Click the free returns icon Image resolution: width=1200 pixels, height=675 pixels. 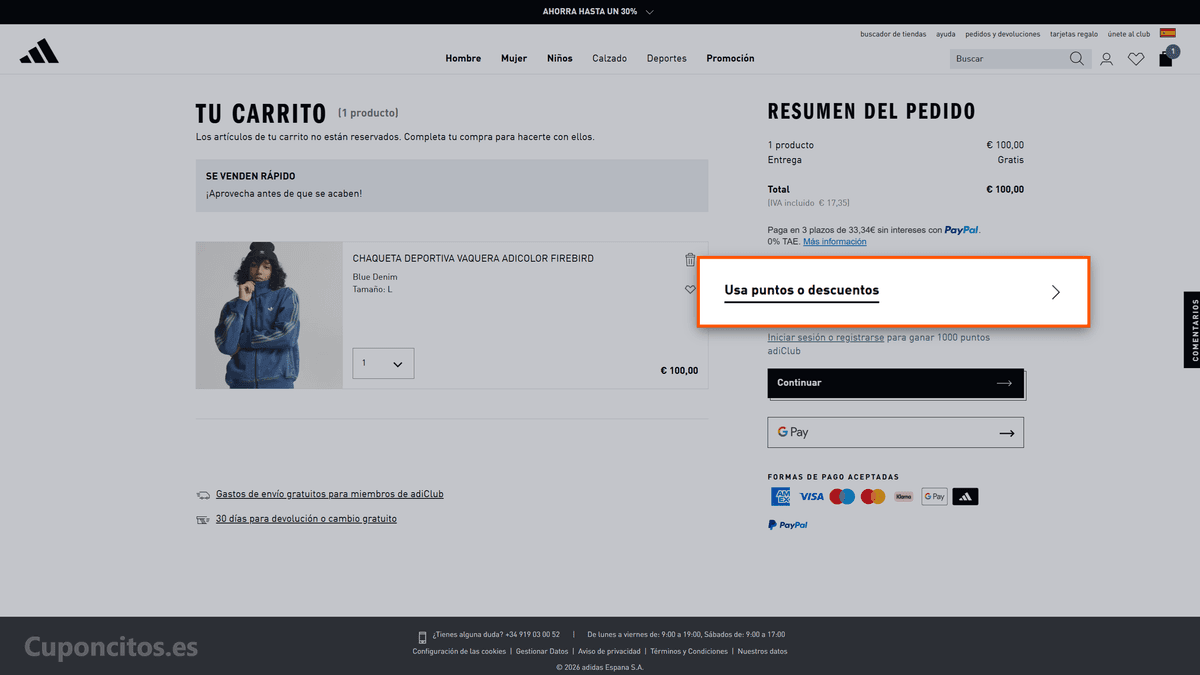coord(203,519)
